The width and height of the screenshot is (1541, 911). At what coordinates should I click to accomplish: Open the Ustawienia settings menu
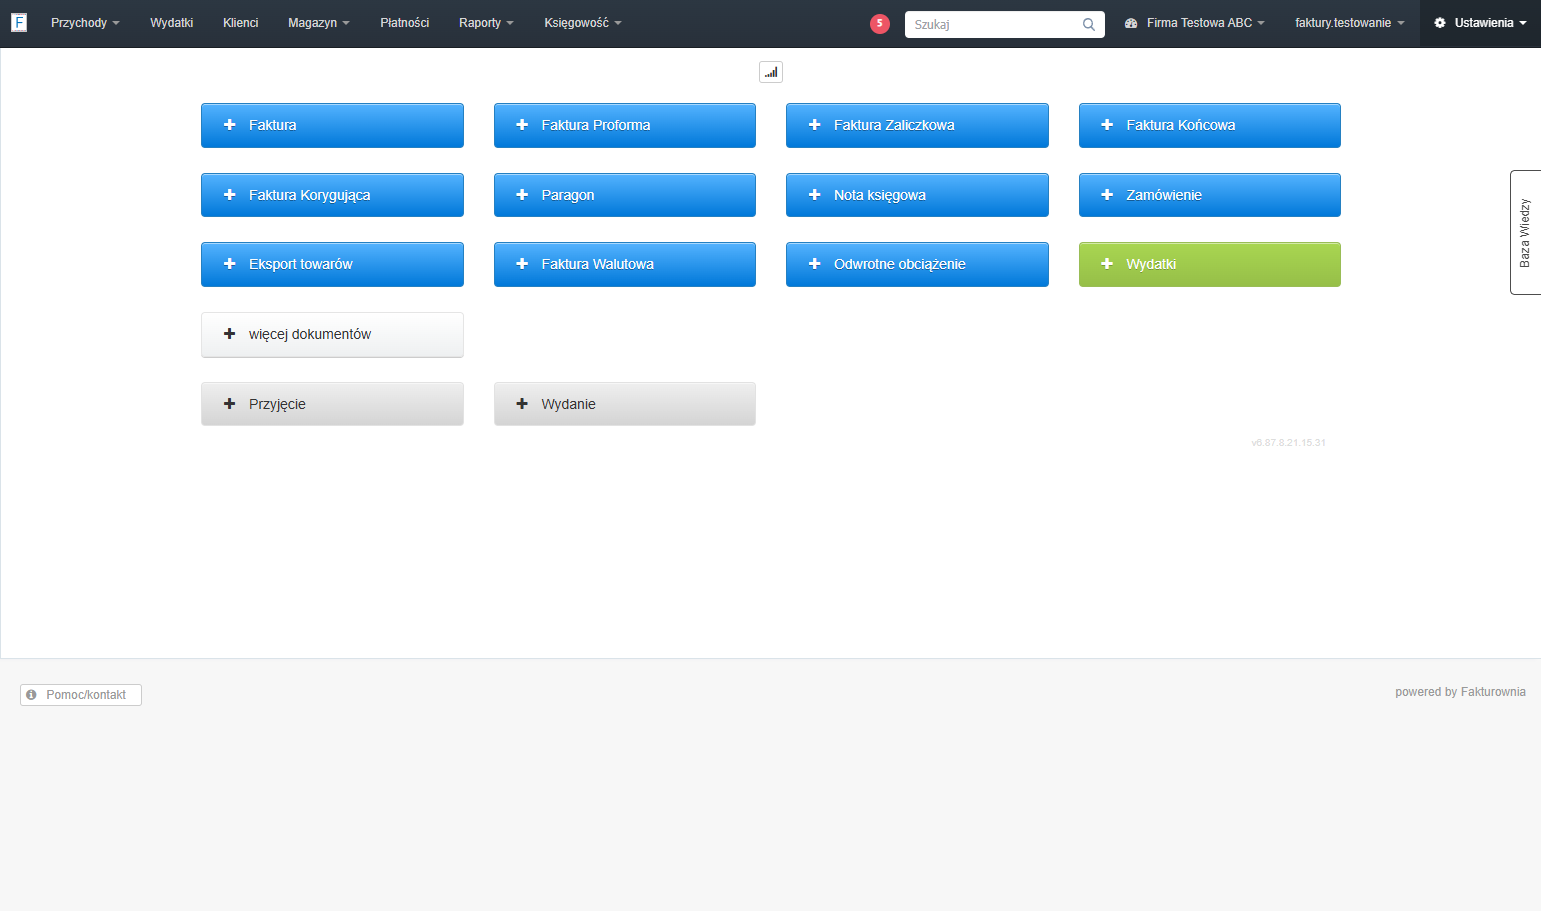(1480, 23)
